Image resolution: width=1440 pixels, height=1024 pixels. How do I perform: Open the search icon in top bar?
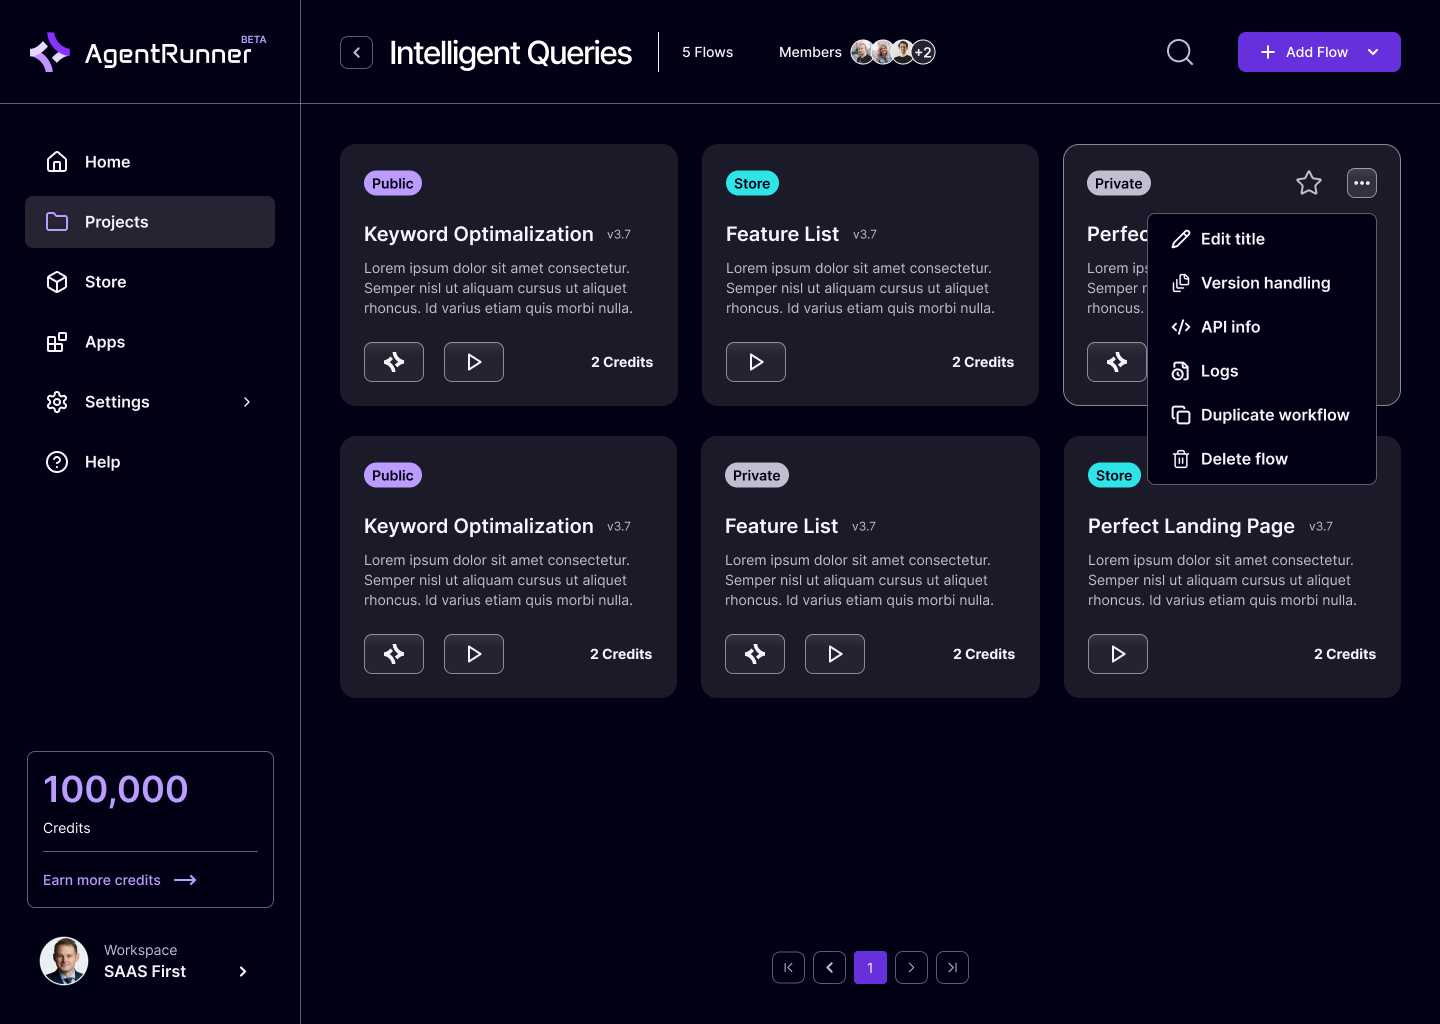(x=1179, y=51)
